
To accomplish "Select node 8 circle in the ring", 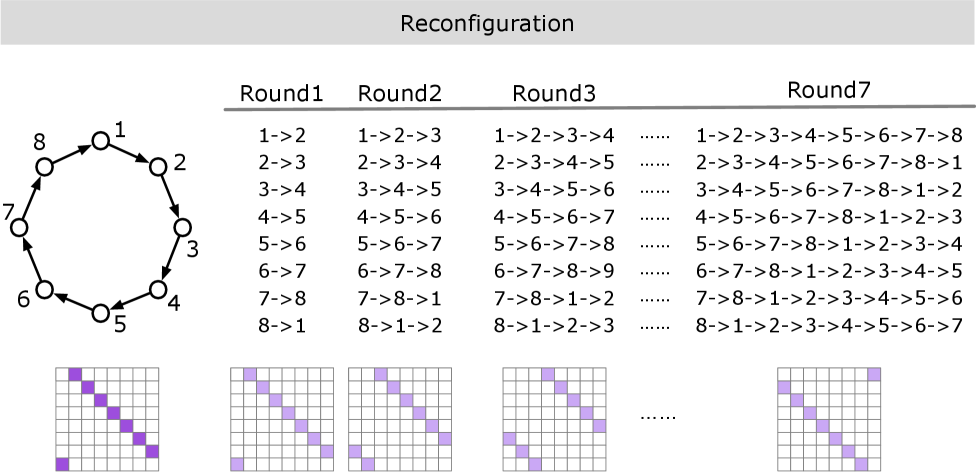I will [x=42, y=166].
